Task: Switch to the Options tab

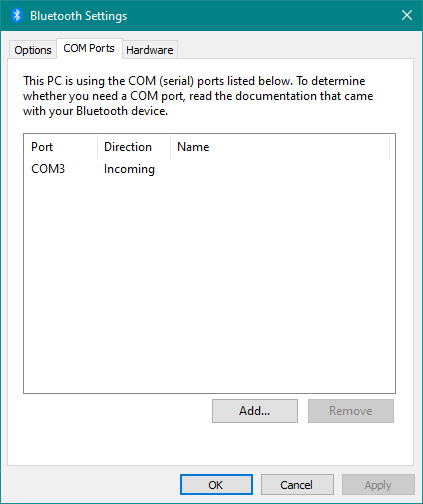Action: pos(33,50)
